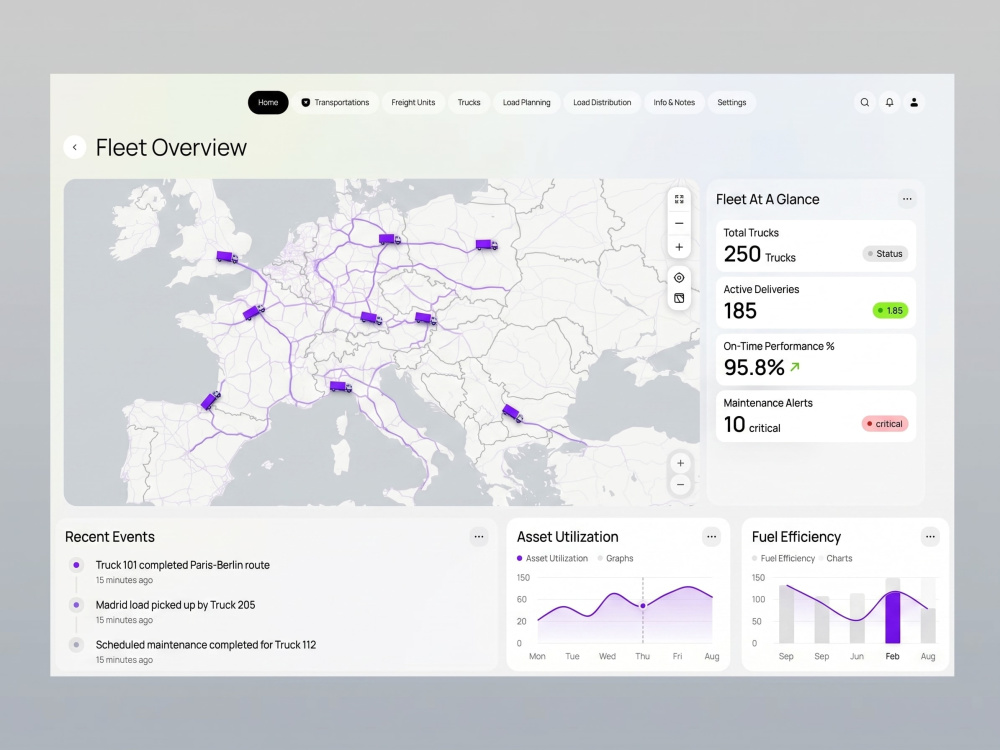Open Fleet At A Glance options menu
This screenshot has height=750, width=1000.
(x=907, y=199)
